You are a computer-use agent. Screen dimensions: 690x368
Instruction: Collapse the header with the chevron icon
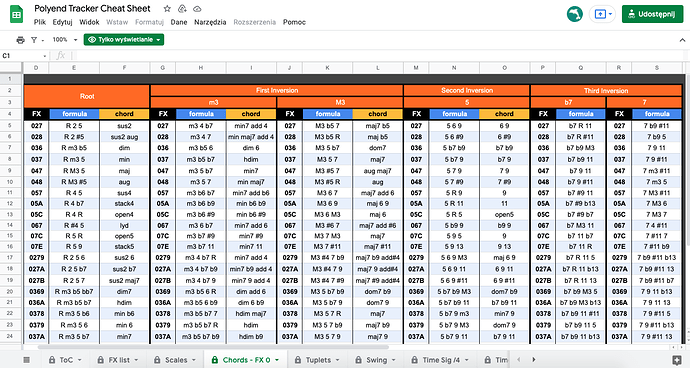(682, 40)
